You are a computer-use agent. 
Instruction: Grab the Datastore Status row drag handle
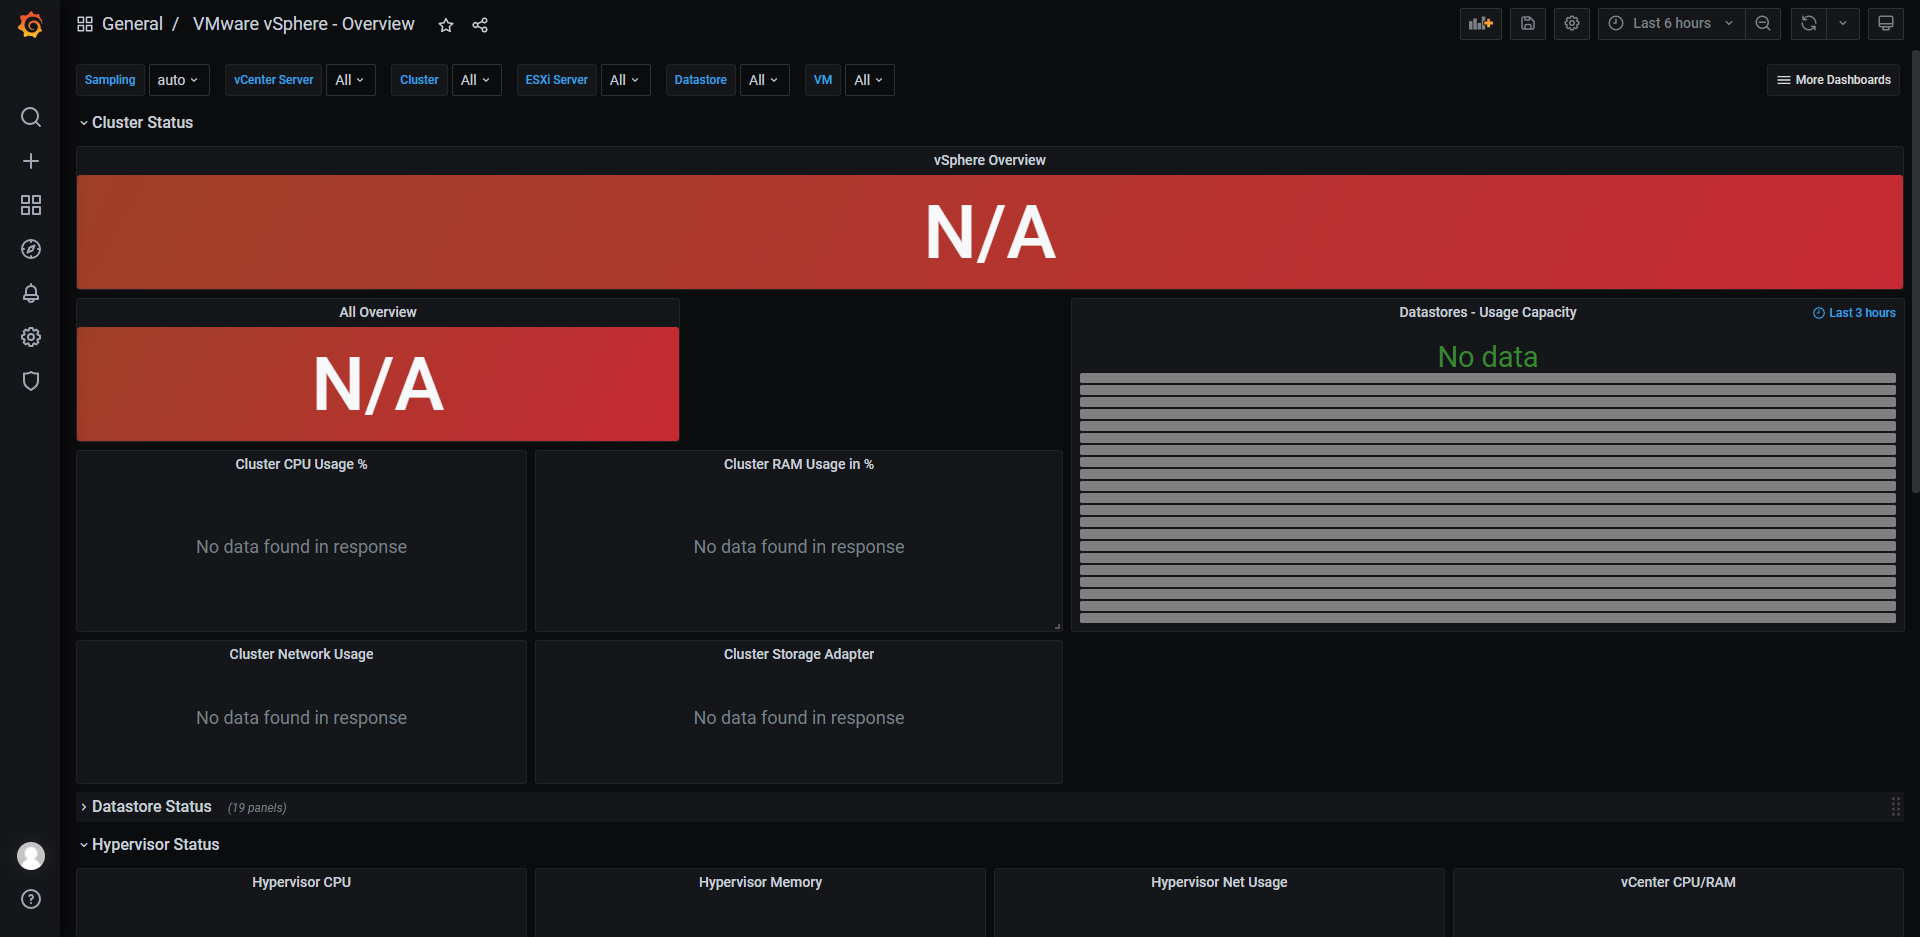pos(1895,807)
